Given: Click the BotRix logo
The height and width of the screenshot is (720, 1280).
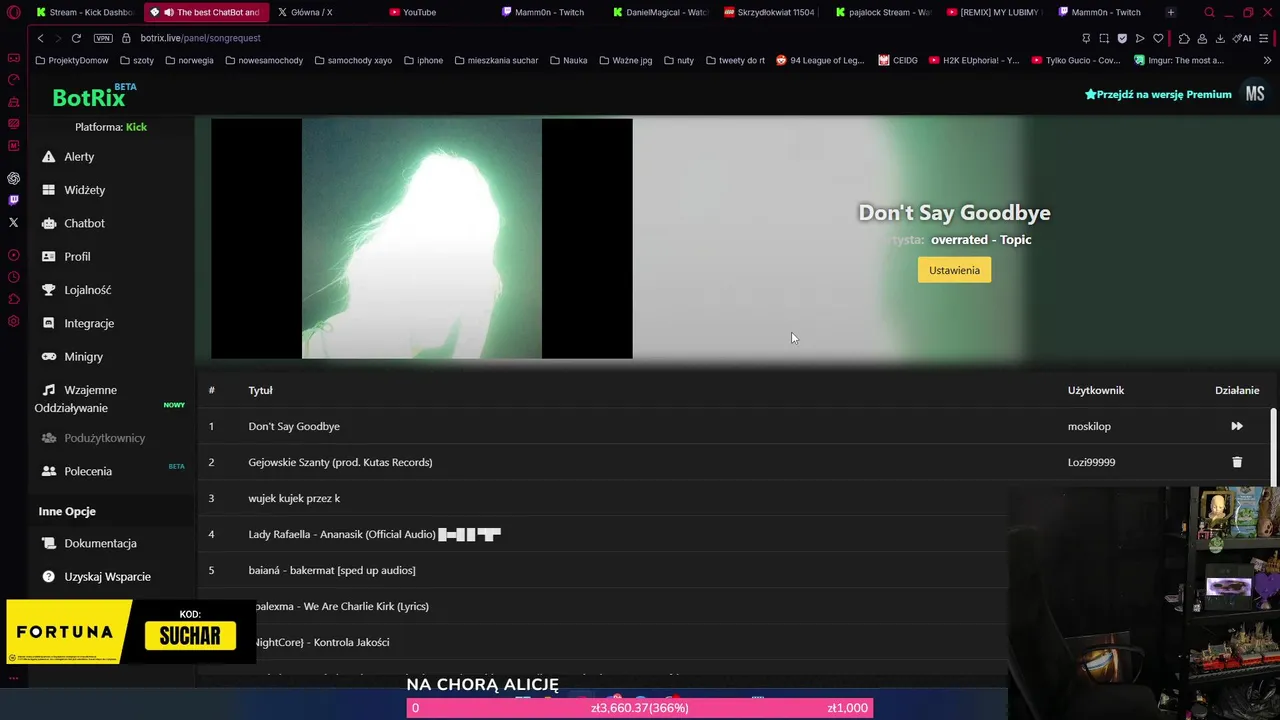Looking at the screenshot, I should pyautogui.click(x=94, y=96).
